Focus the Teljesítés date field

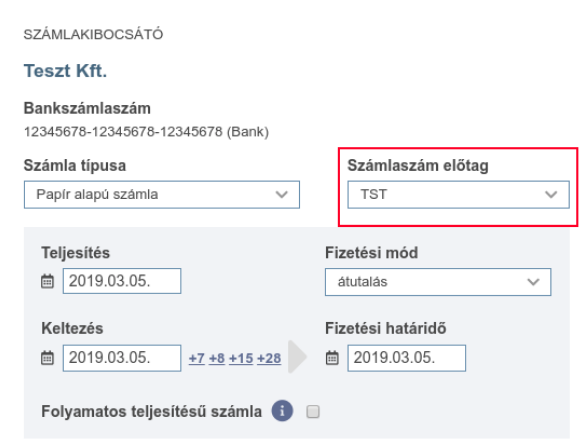[122, 281]
